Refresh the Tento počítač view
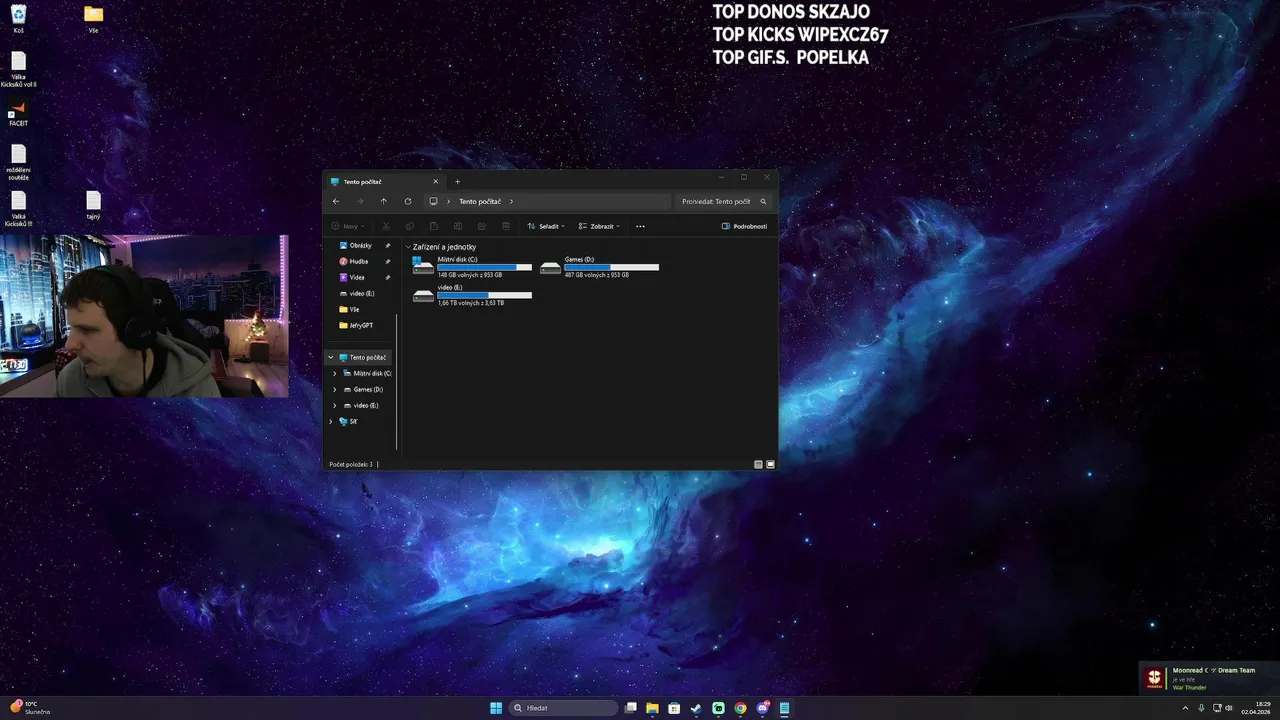 coord(408,201)
